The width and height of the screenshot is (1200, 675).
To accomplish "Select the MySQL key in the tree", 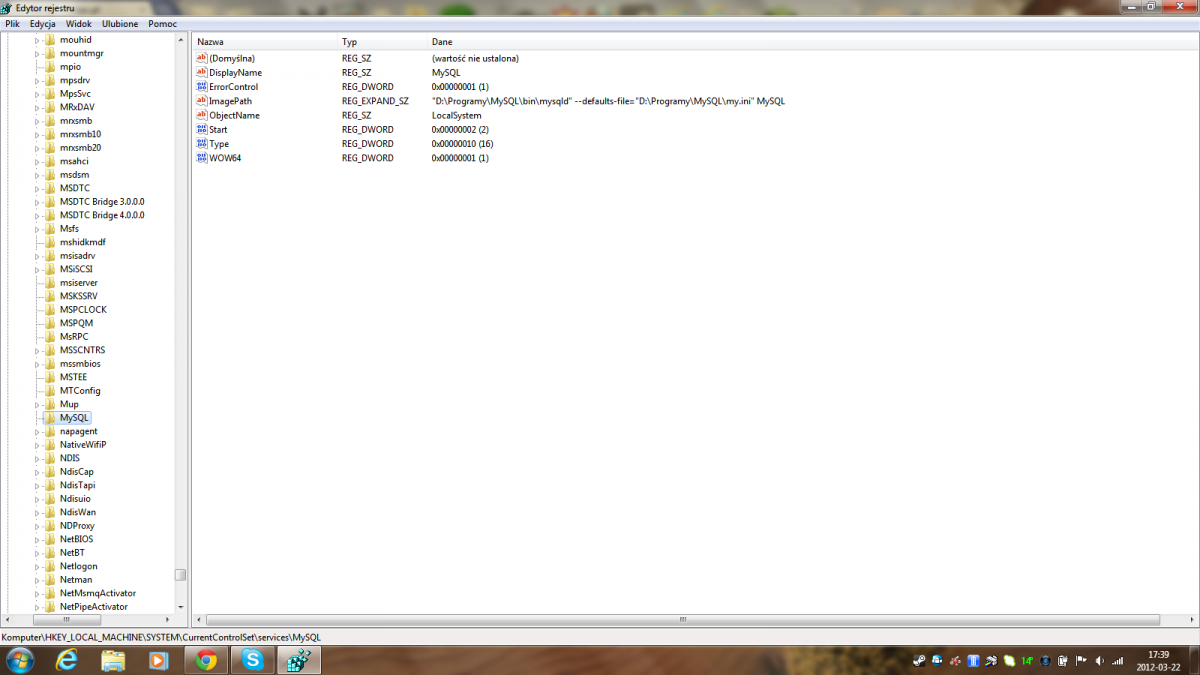I will point(74,418).
